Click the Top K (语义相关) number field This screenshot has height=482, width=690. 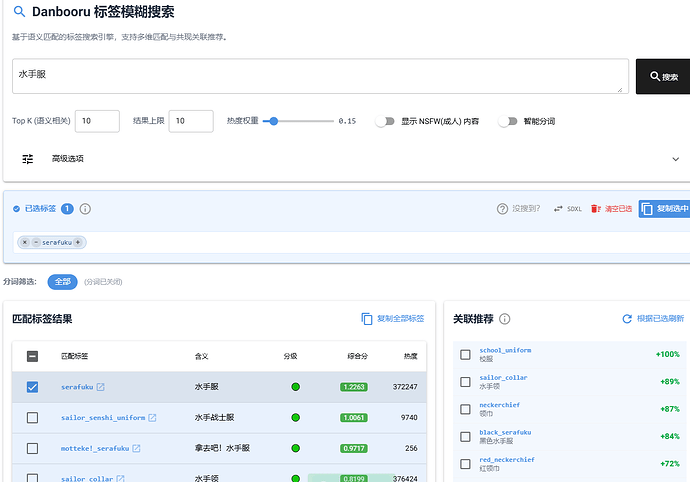pyautogui.click(x=97, y=121)
